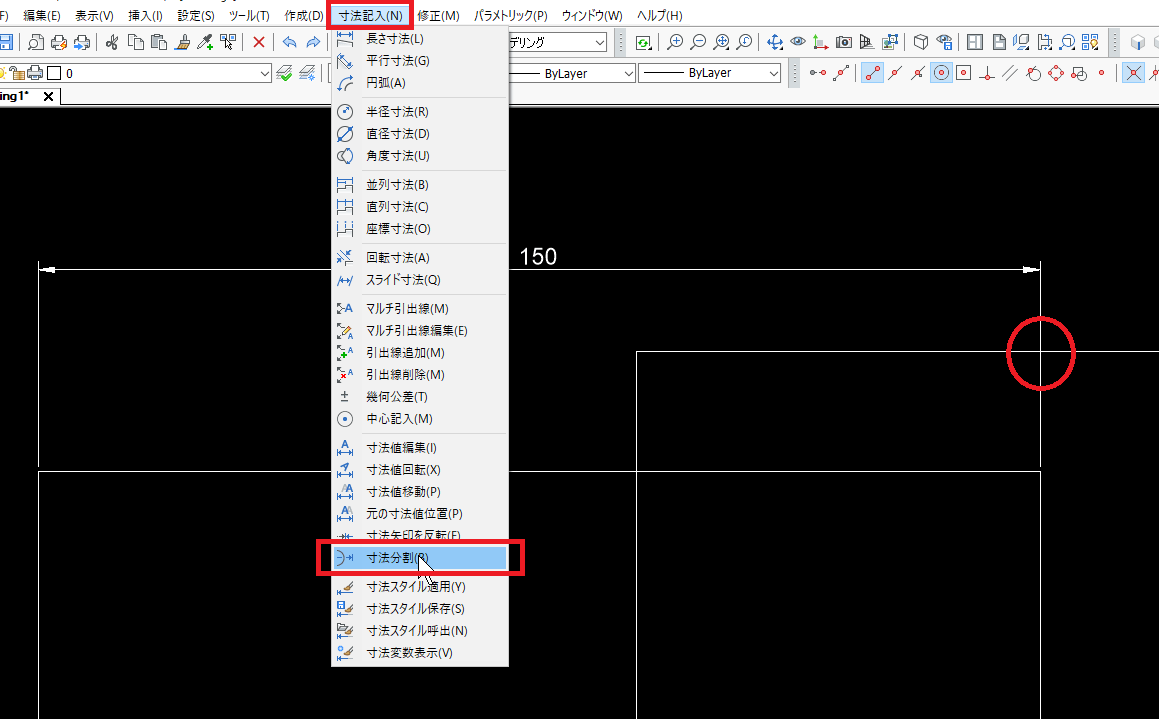The height and width of the screenshot is (719, 1159).
Task: Choose 角度寸法(U) menu item
Action: [420, 156]
